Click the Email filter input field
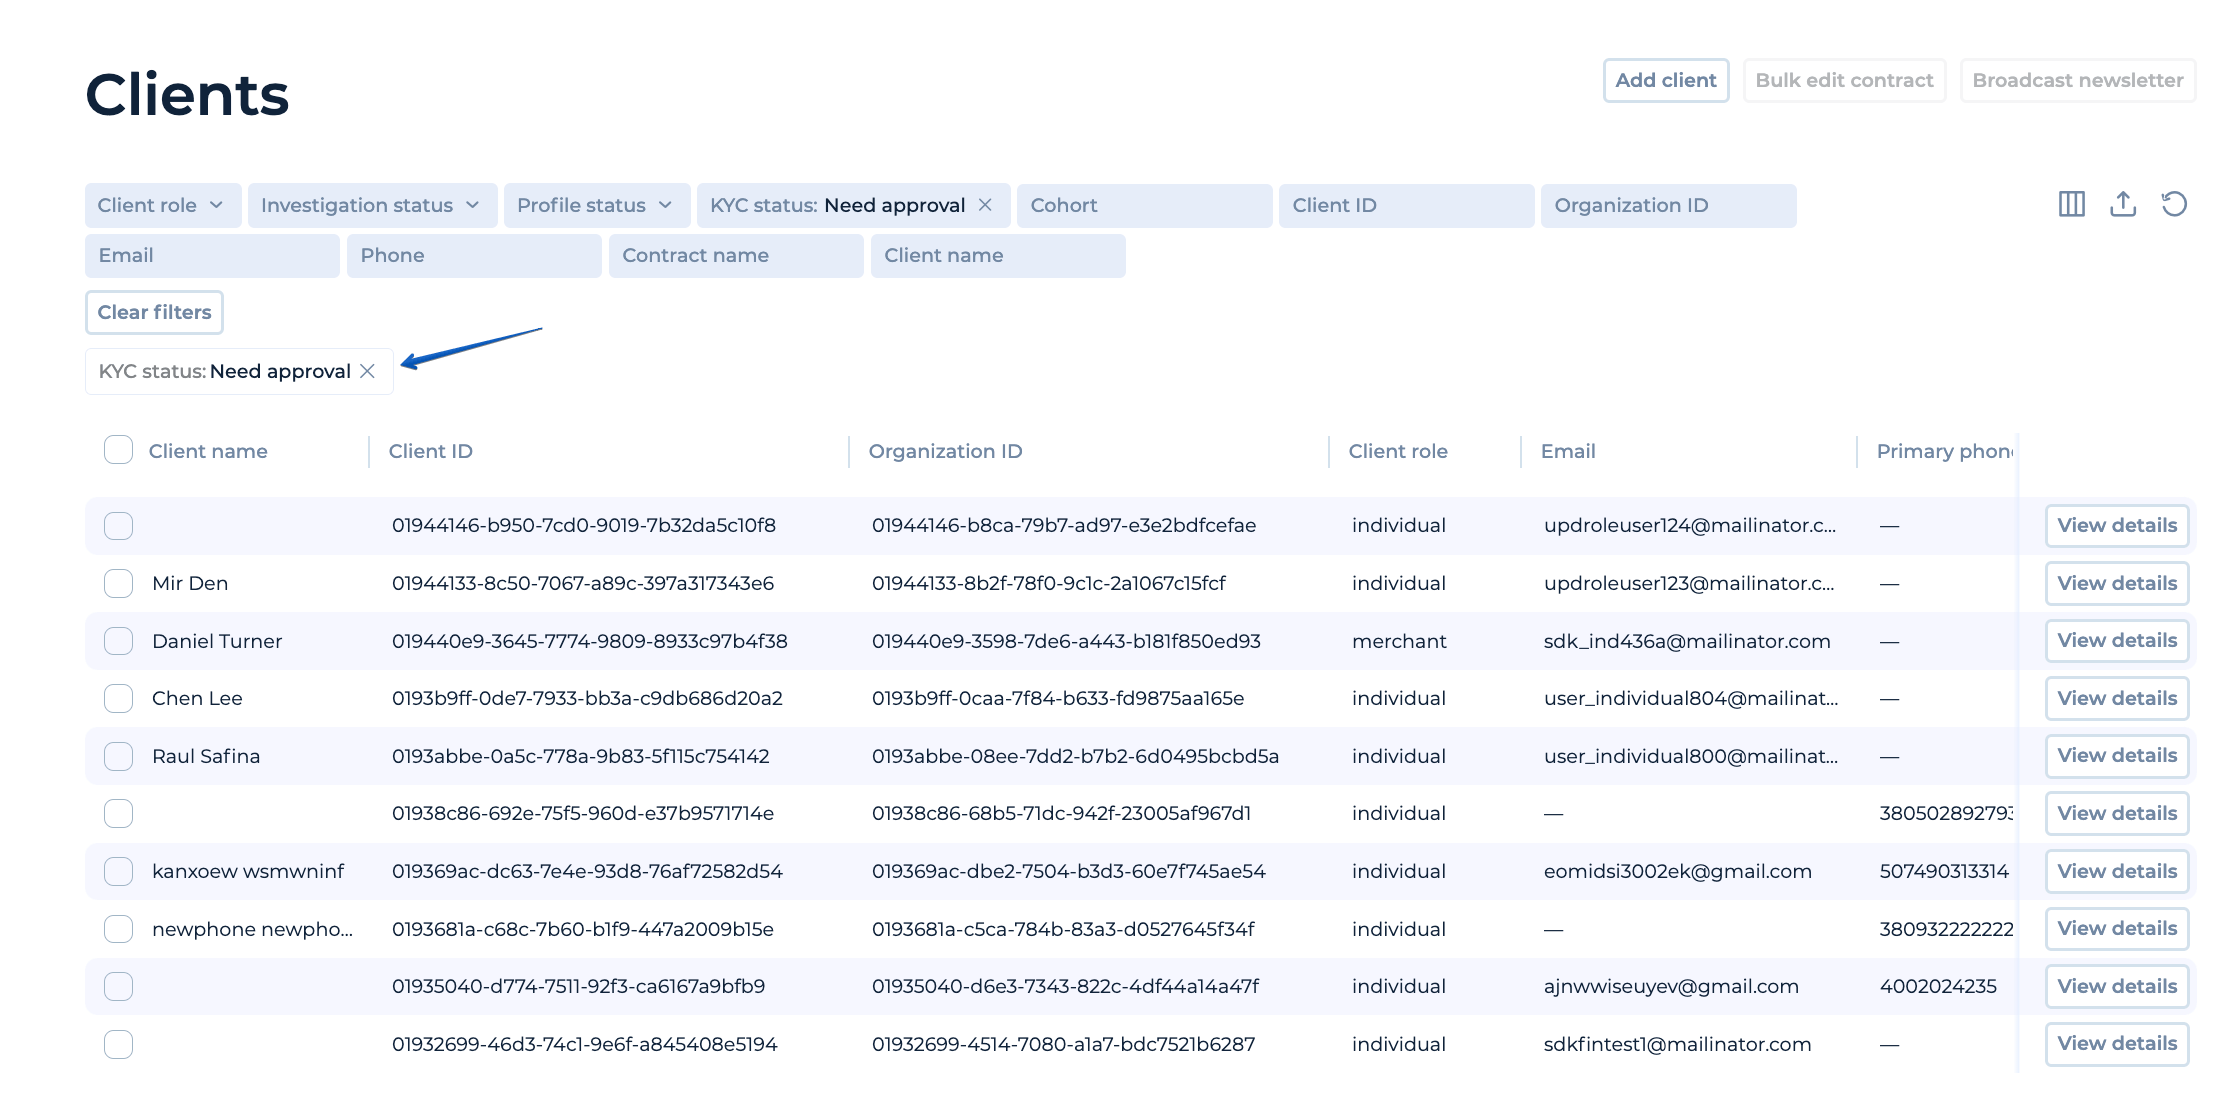Image resolution: width=2216 pixels, height=1100 pixels. pyautogui.click(x=211, y=255)
